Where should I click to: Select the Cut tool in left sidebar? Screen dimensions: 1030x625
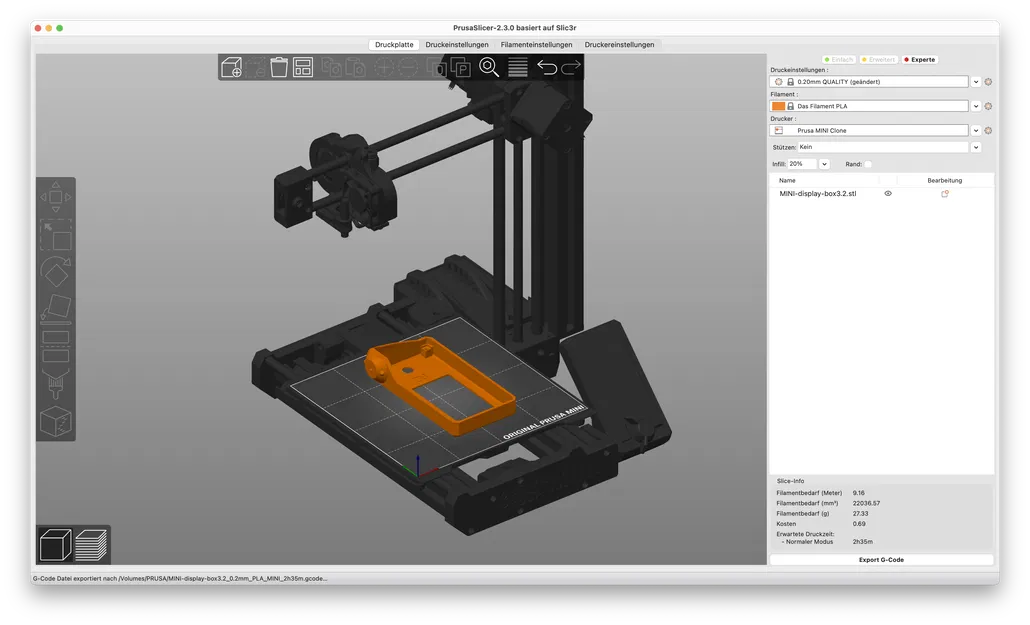coord(56,346)
